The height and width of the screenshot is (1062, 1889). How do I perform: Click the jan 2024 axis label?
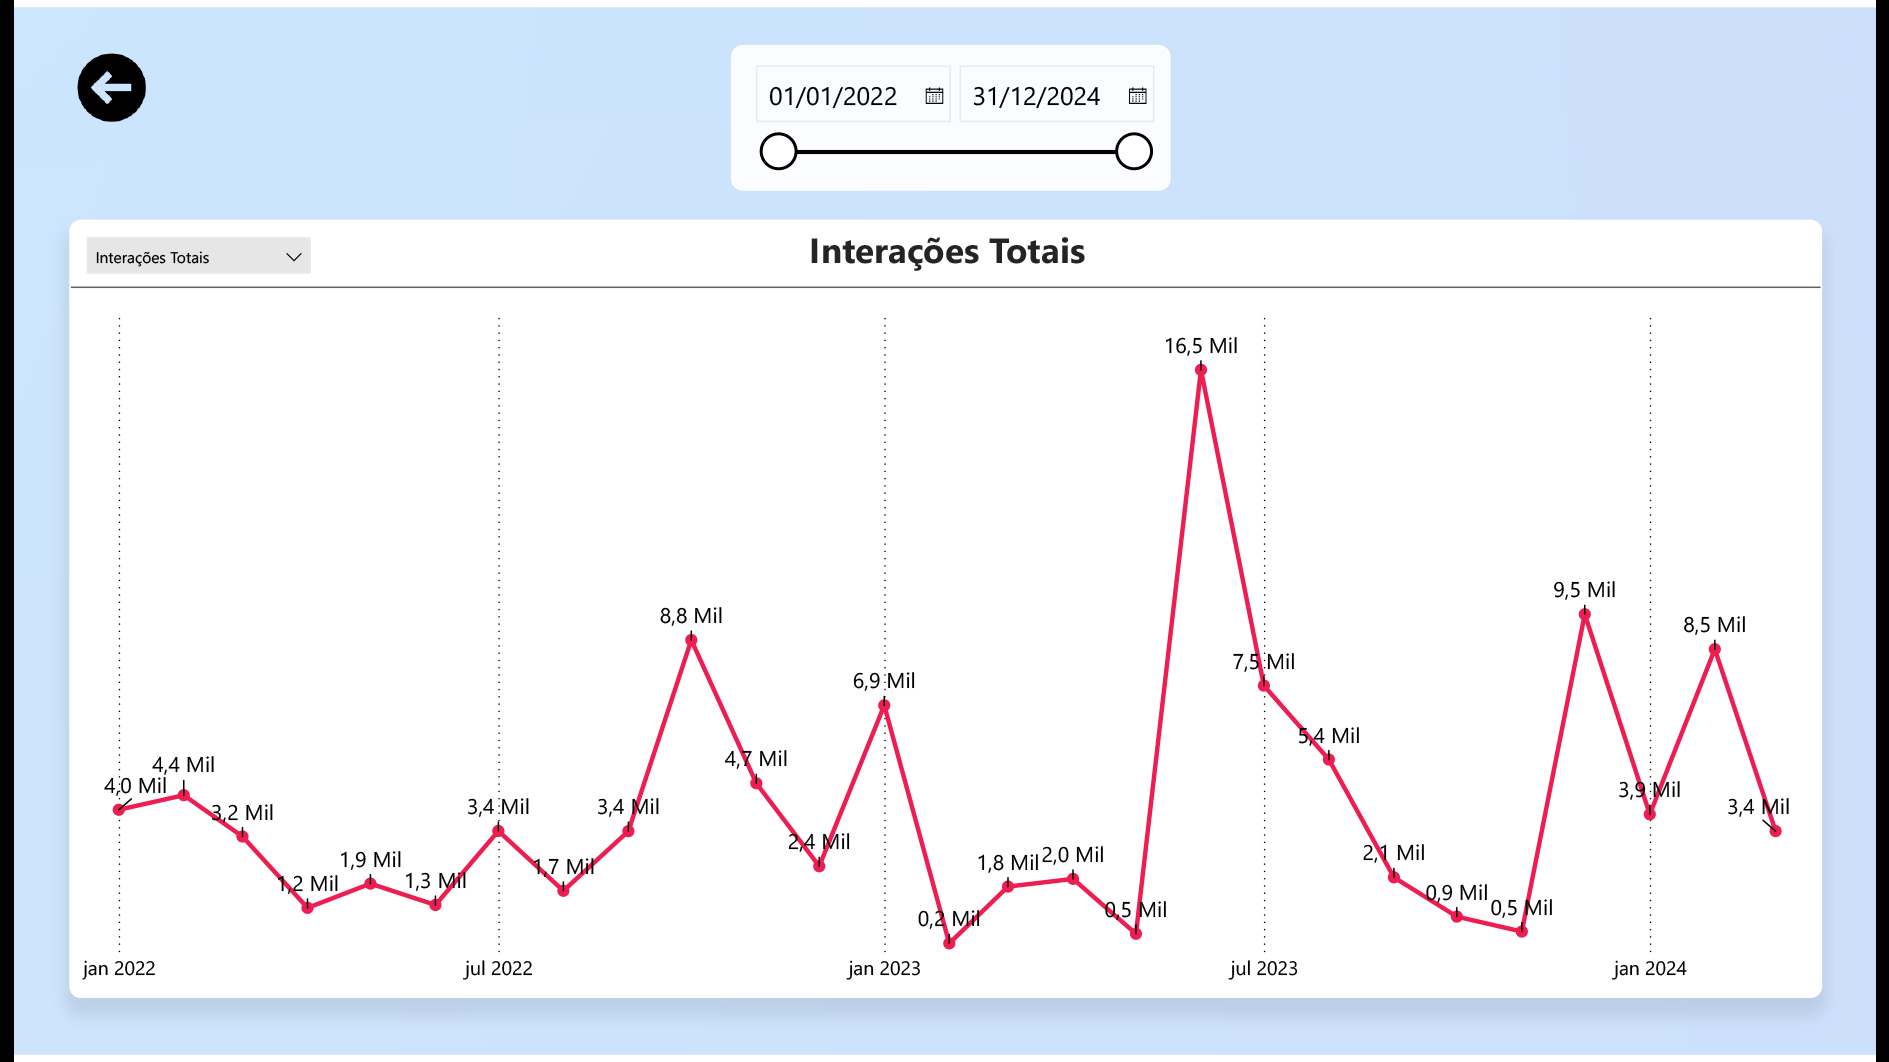pos(1650,968)
